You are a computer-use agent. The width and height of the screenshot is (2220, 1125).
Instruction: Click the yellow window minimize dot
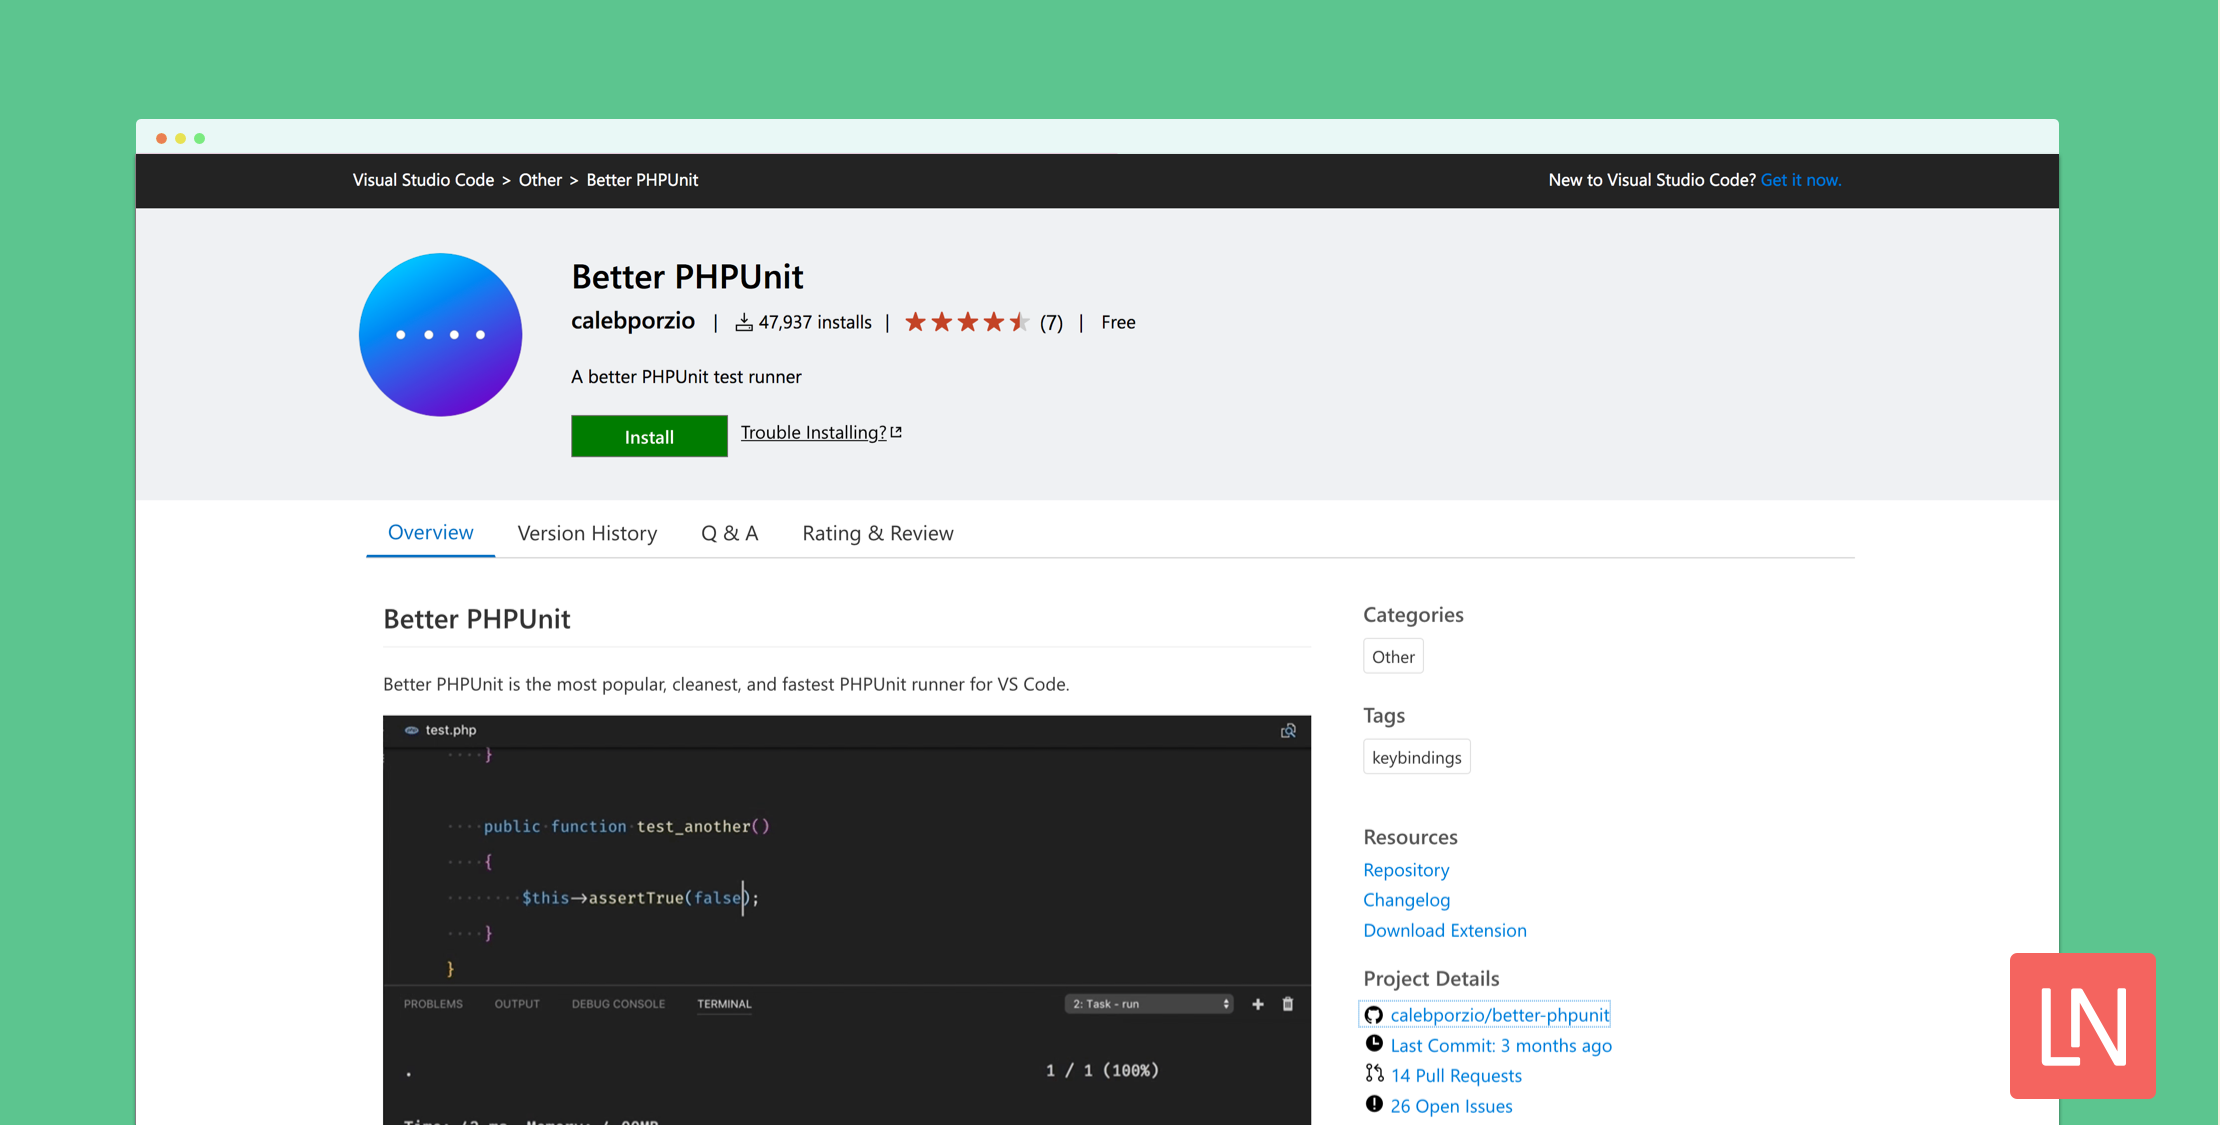coord(180,138)
